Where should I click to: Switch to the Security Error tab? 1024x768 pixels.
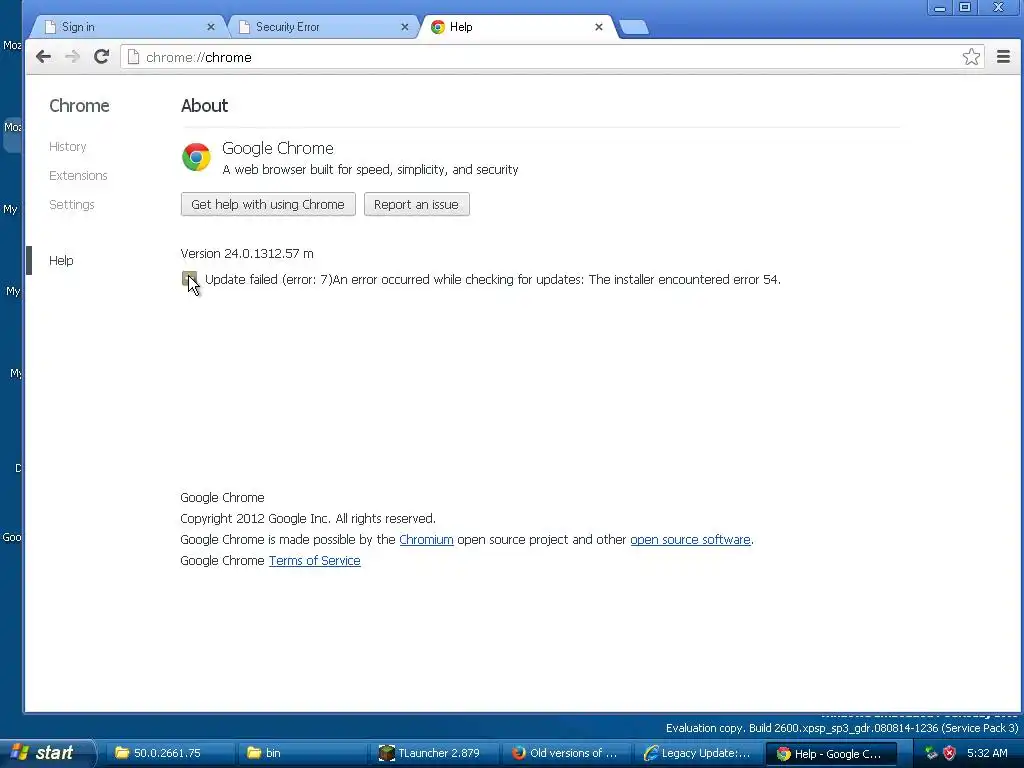pos(321,27)
